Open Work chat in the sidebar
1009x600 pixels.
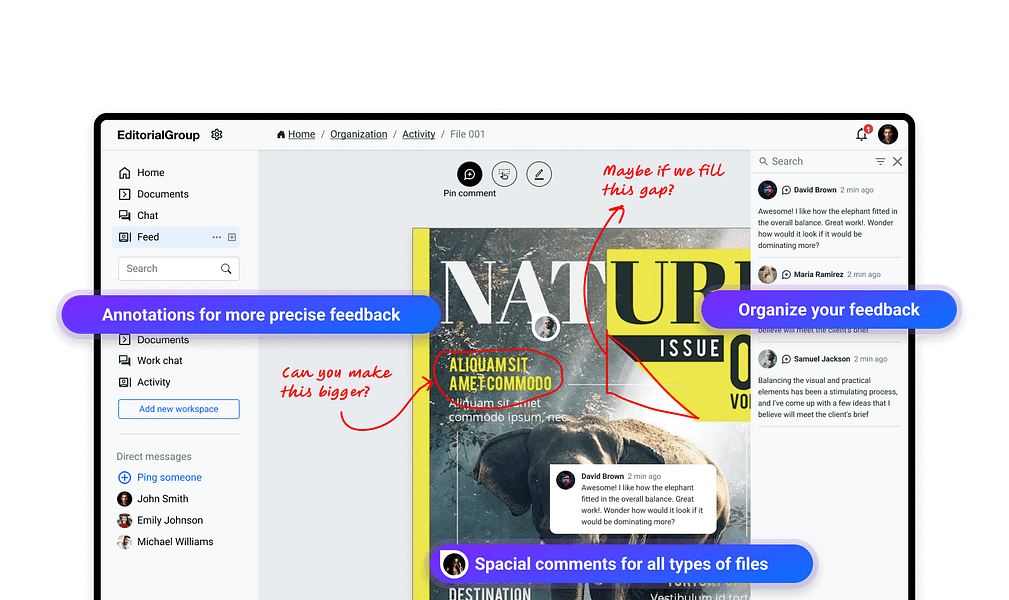[x=160, y=361]
